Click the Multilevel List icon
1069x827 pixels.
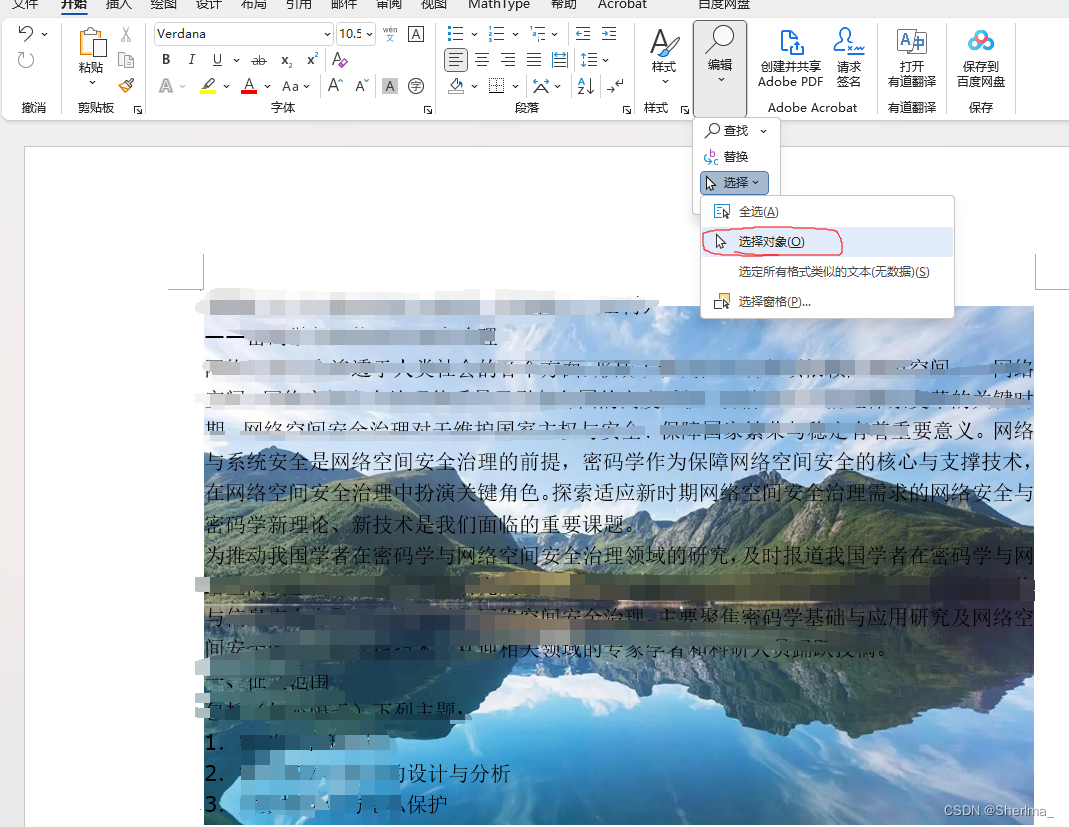point(538,33)
